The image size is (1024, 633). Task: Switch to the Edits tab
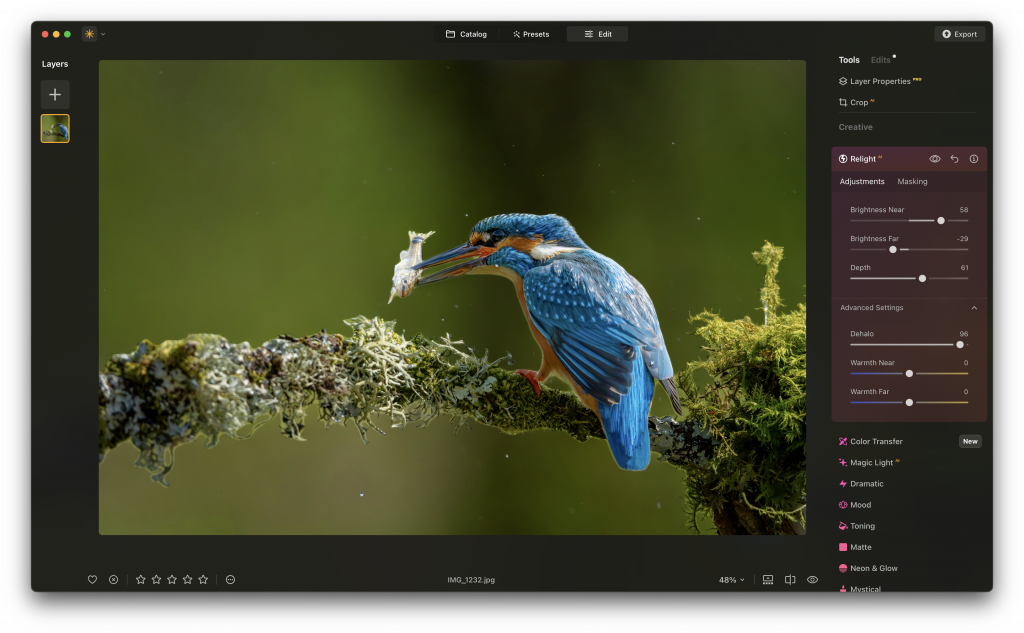[880, 60]
